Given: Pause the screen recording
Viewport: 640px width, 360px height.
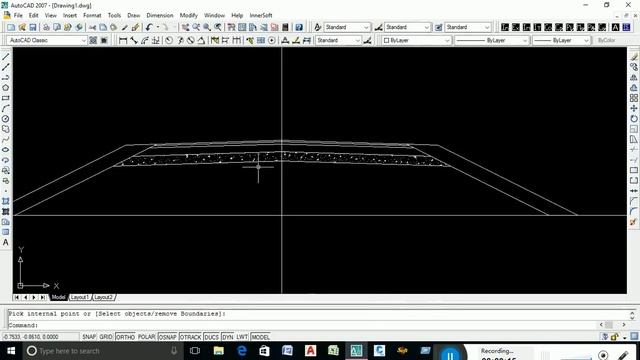Looking at the screenshot, I should [x=450, y=354].
